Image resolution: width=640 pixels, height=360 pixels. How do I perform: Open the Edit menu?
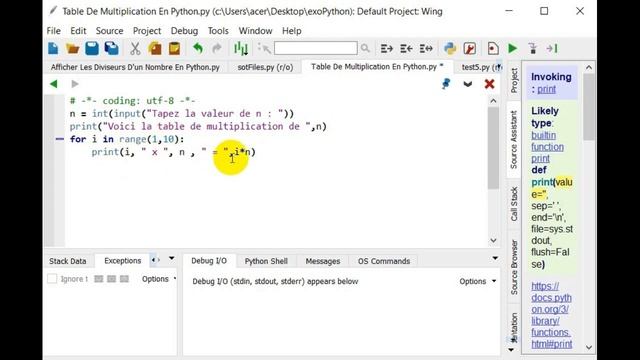coord(78,31)
